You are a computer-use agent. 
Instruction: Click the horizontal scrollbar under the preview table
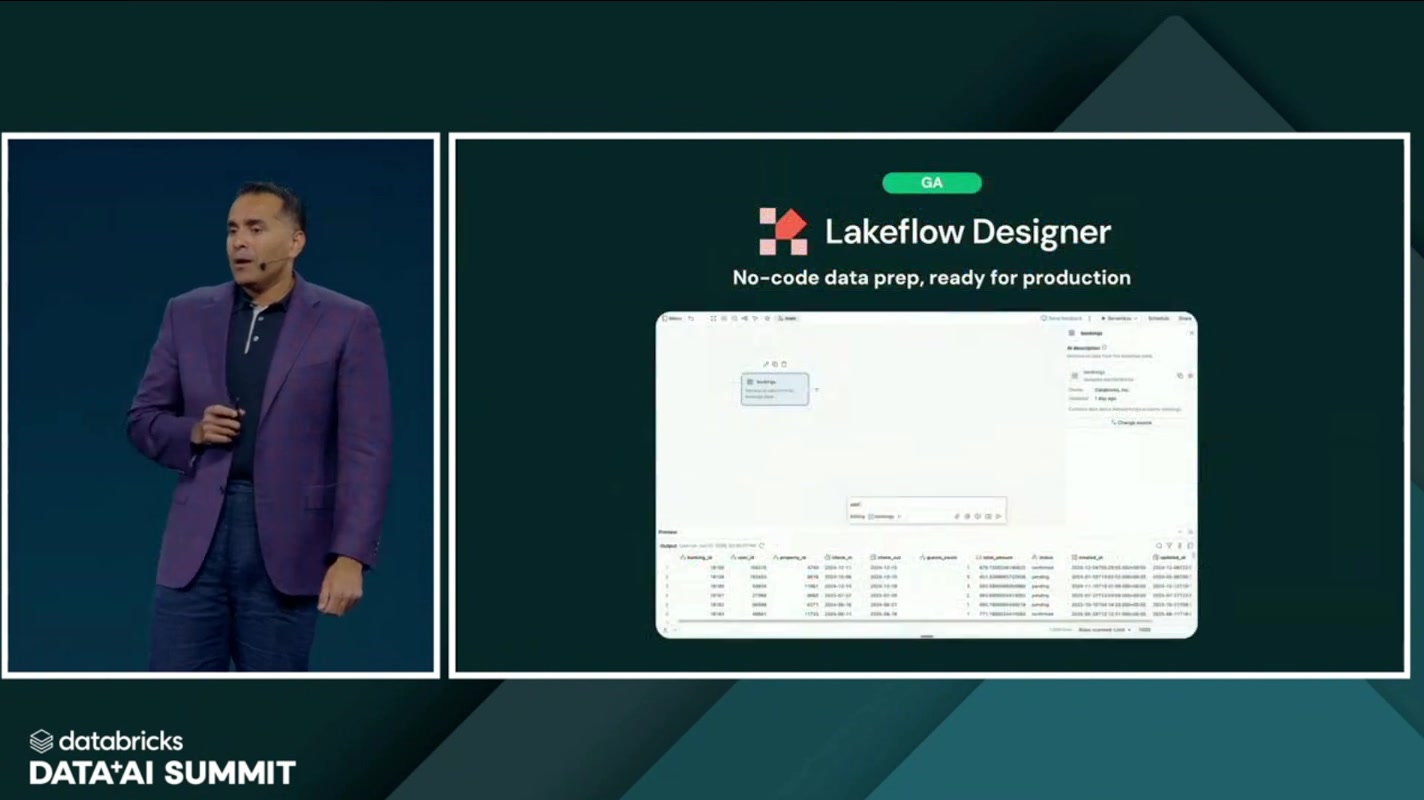(915, 621)
